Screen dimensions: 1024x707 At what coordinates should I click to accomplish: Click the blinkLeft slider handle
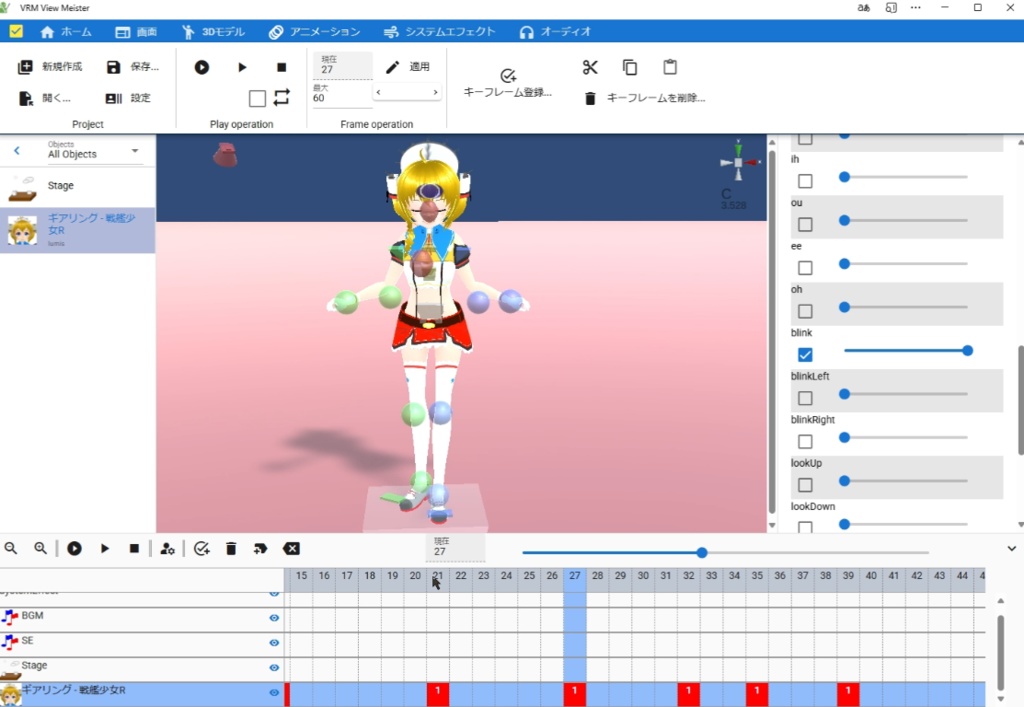(844, 394)
